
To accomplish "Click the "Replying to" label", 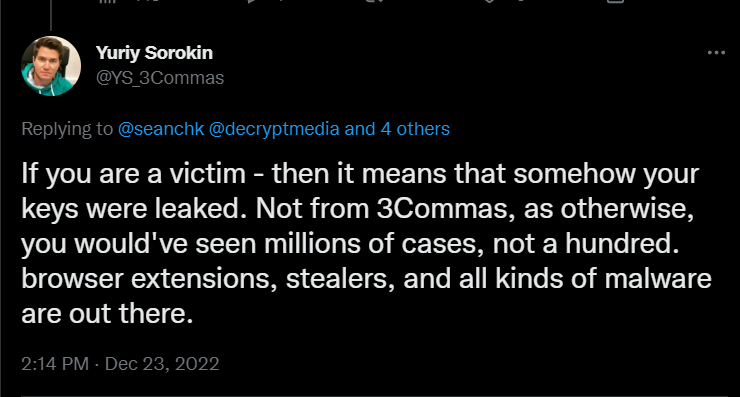I will (67, 129).
